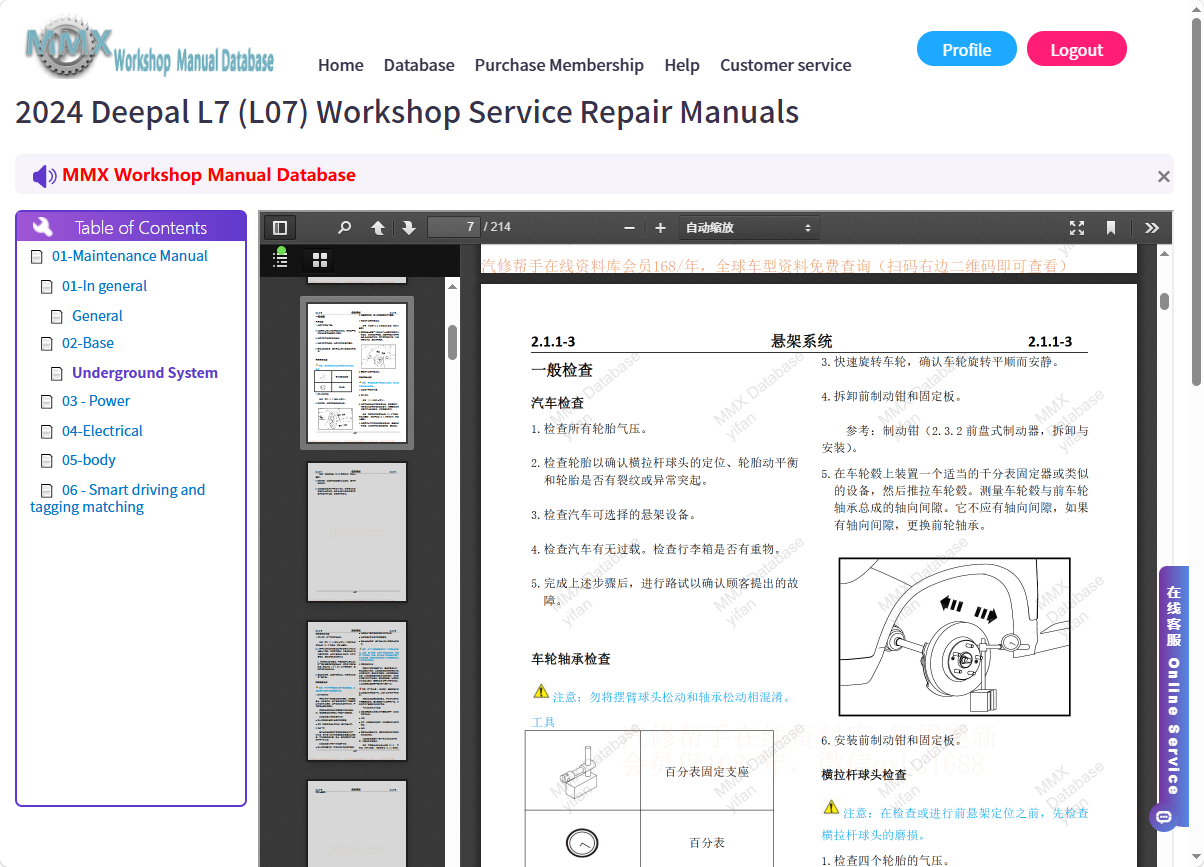Go to next page arrow

pos(408,228)
